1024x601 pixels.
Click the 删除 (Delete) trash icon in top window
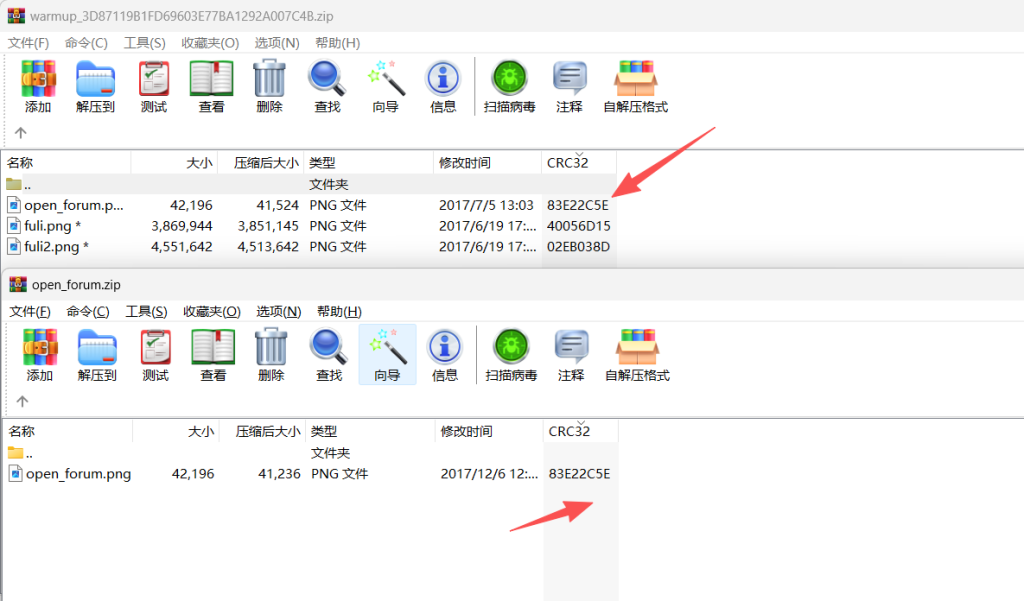click(x=269, y=86)
